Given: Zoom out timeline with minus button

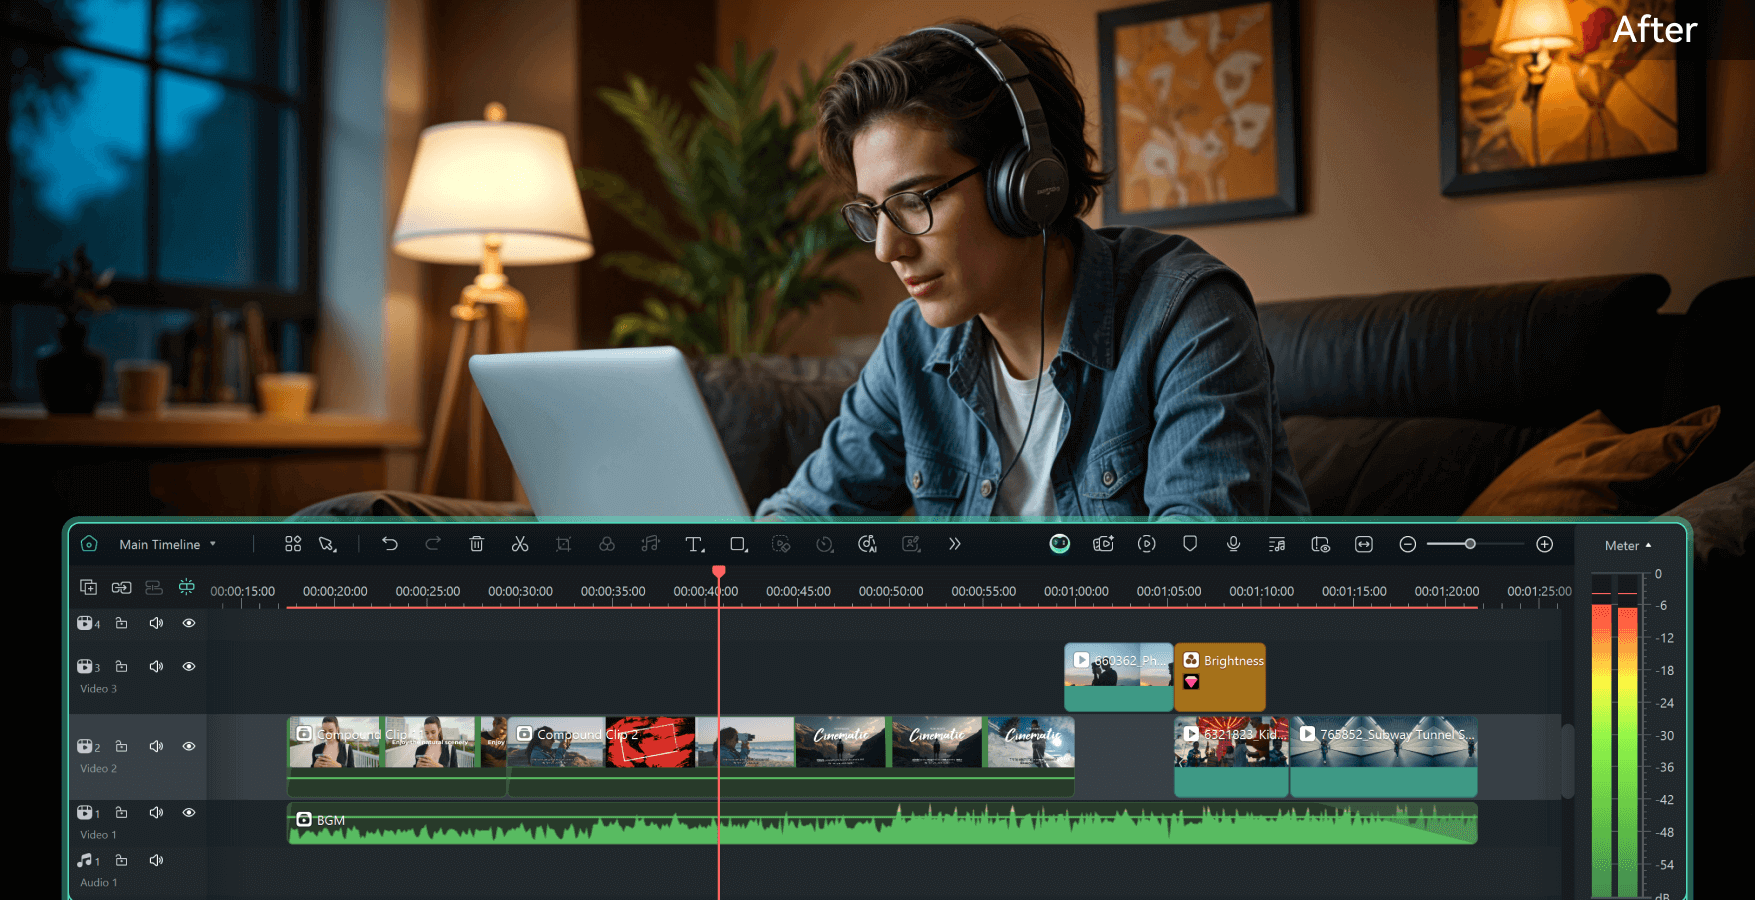Looking at the screenshot, I should tap(1408, 544).
